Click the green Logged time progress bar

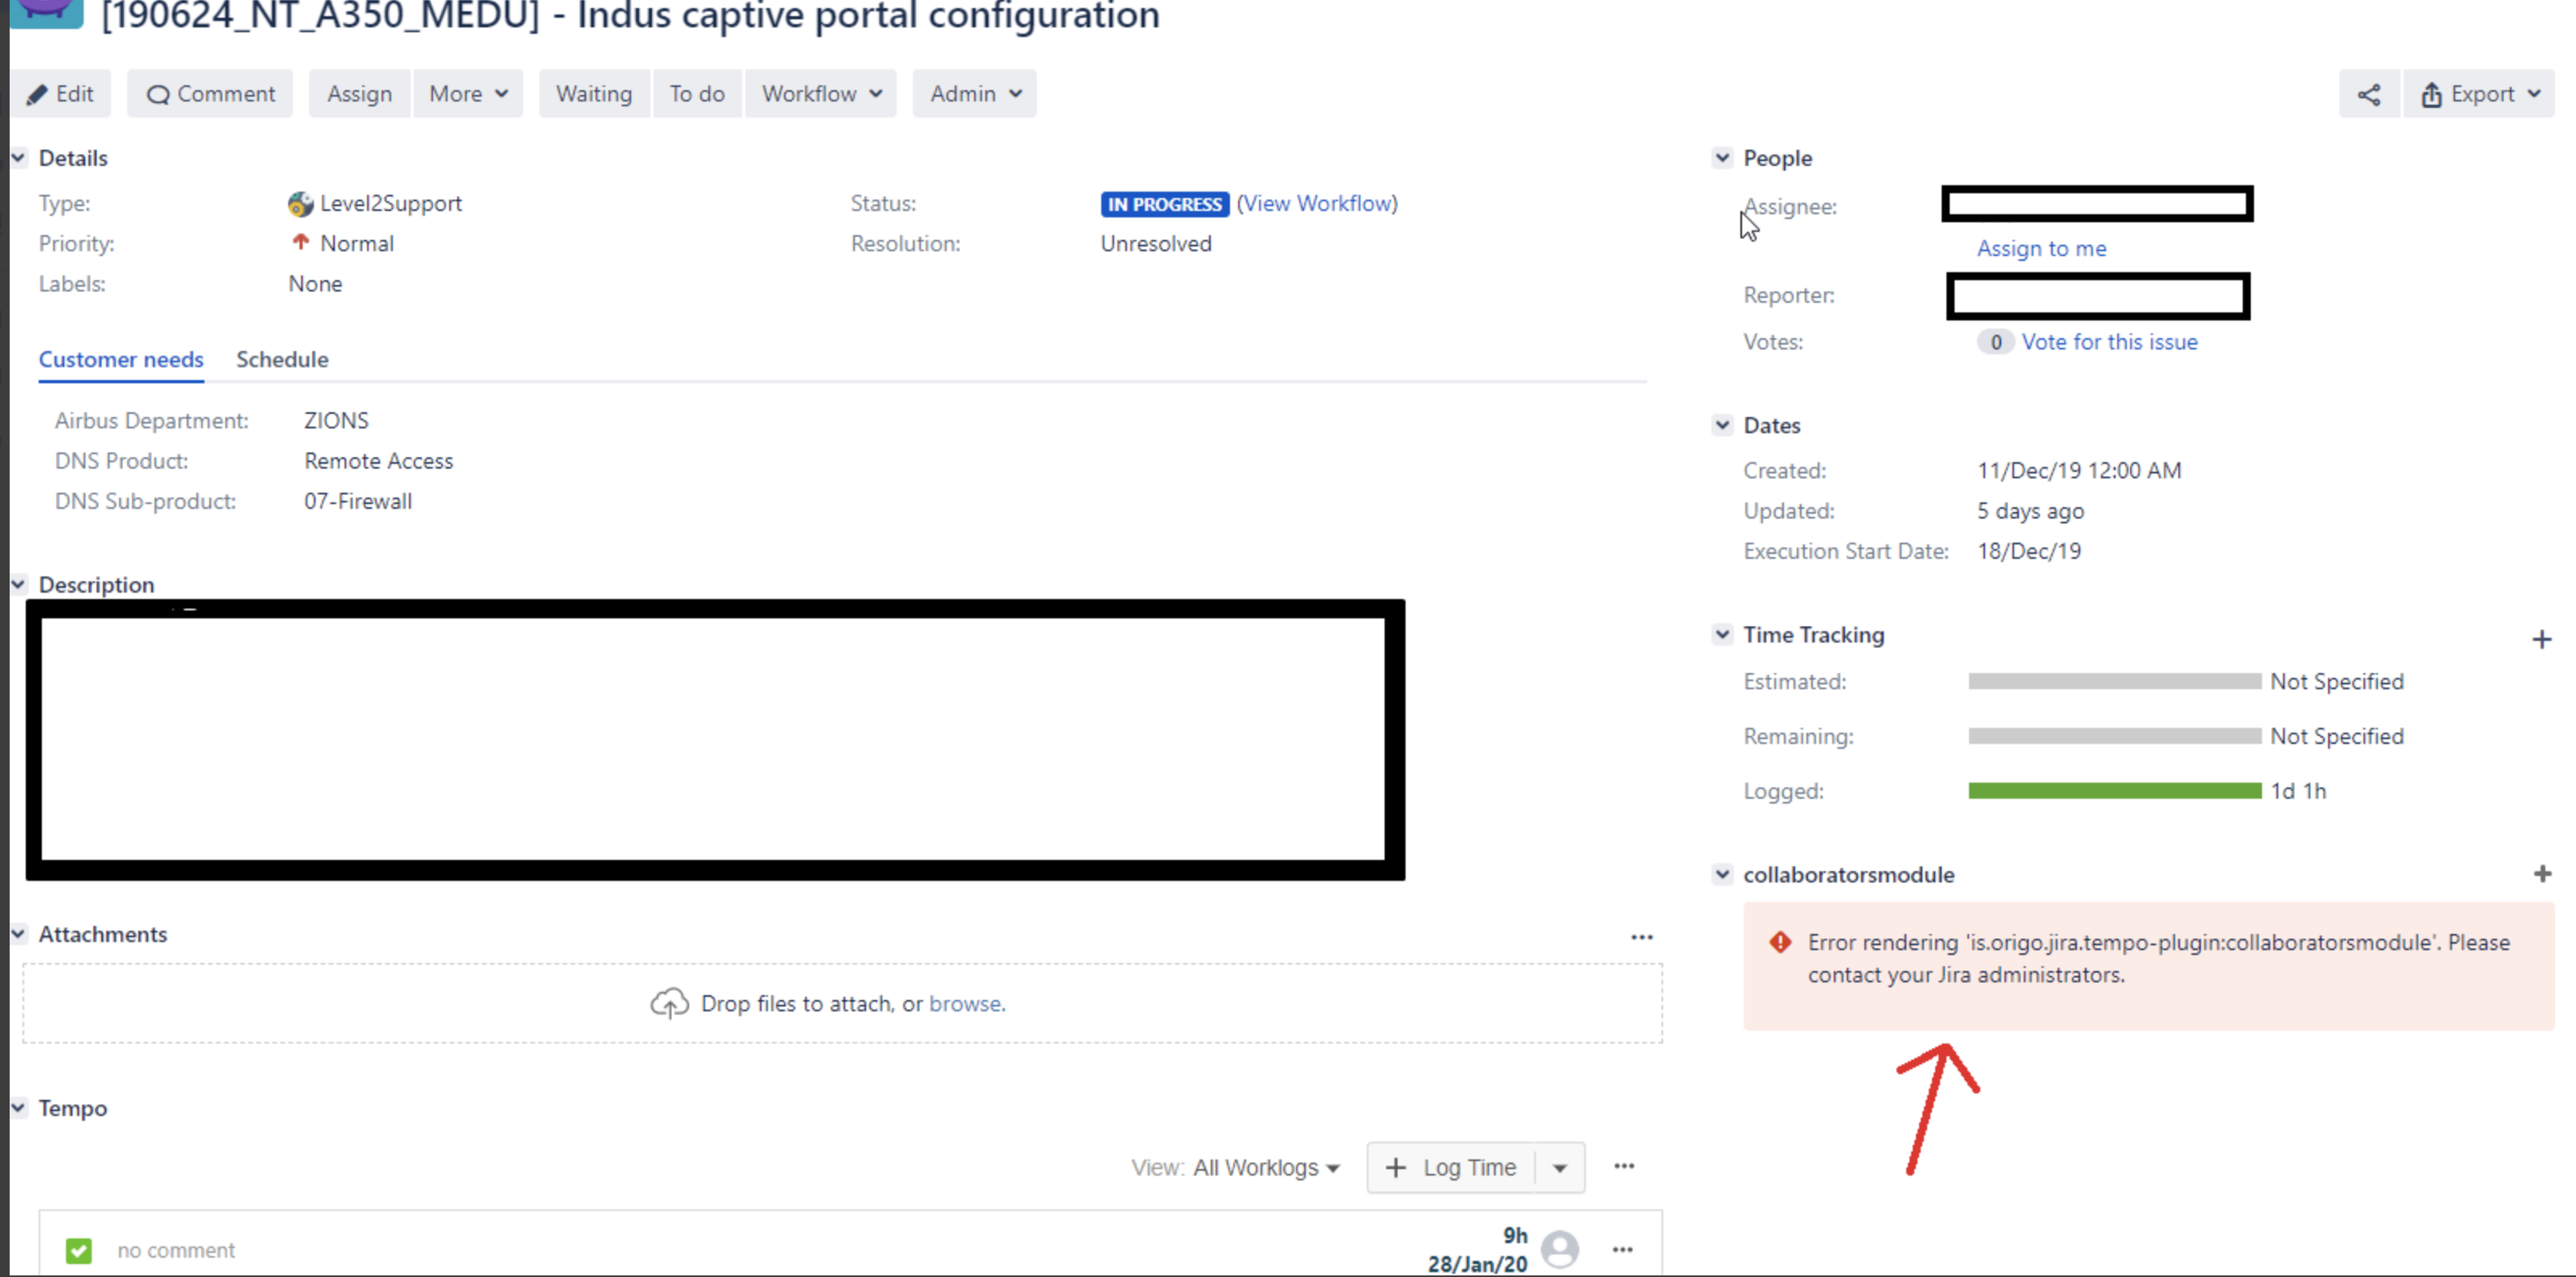(2114, 791)
